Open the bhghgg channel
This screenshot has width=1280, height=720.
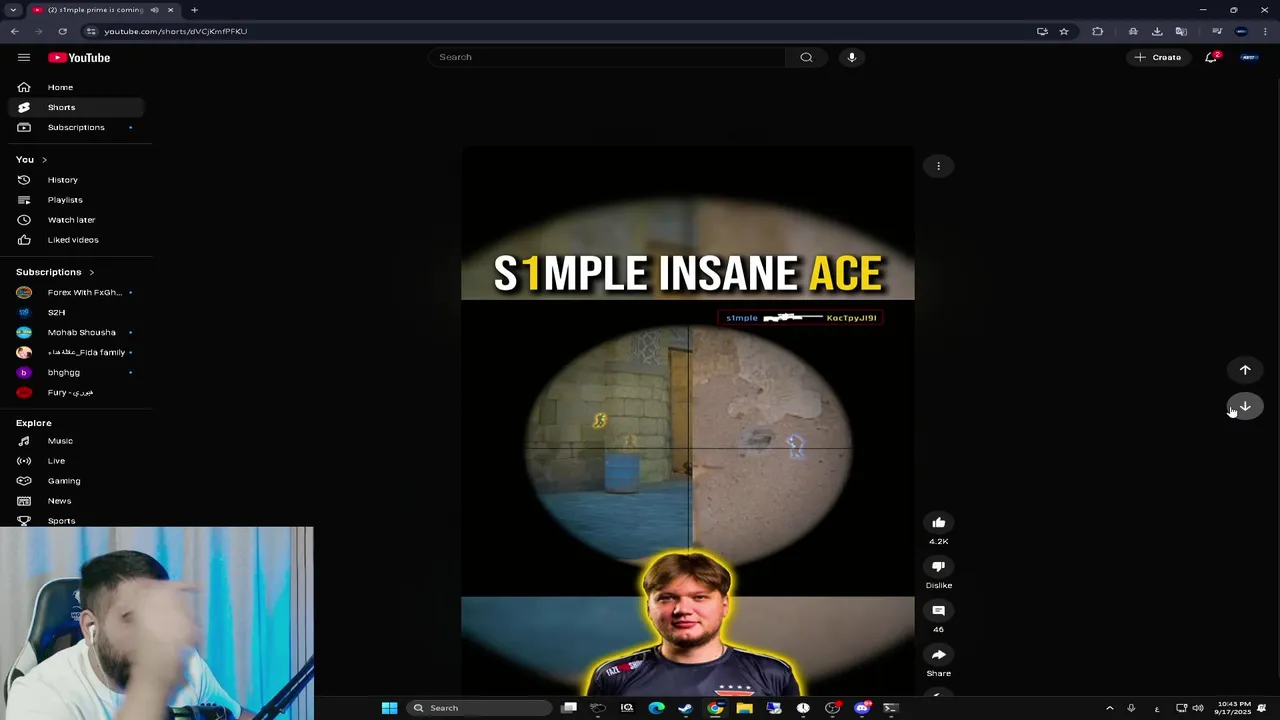click(76, 372)
